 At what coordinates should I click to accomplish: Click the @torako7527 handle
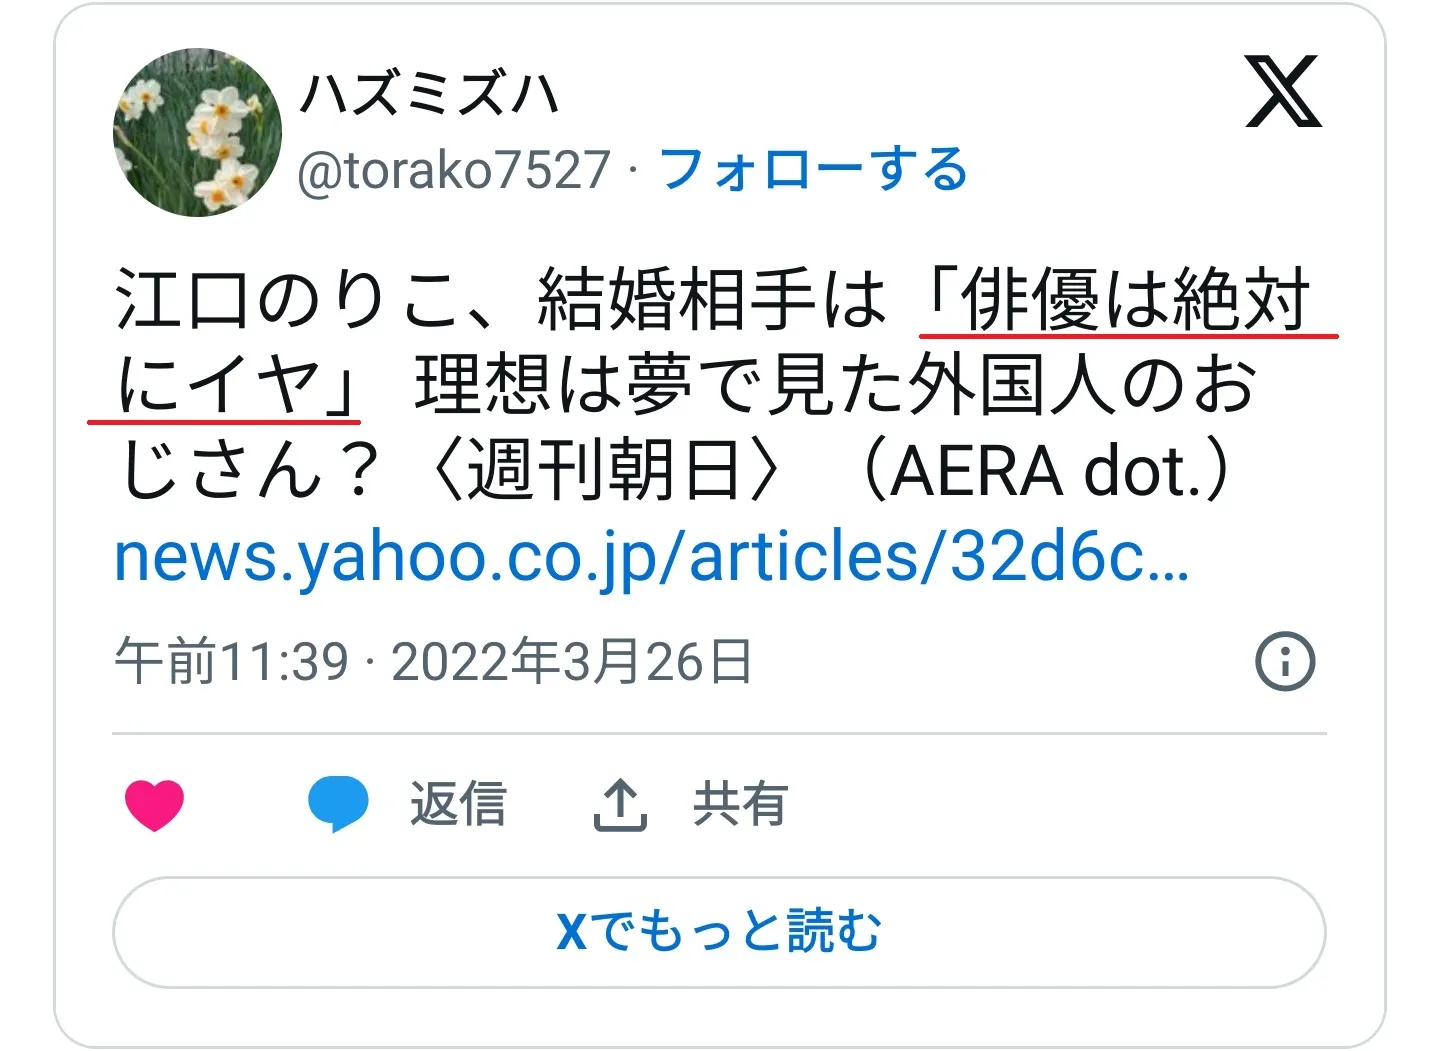tap(455, 170)
